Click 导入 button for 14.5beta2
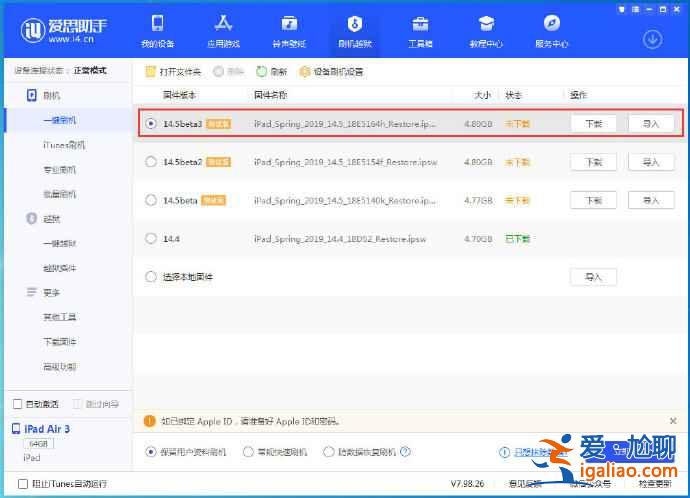The height and width of the screenshot is (498, 690). point(651,162)
